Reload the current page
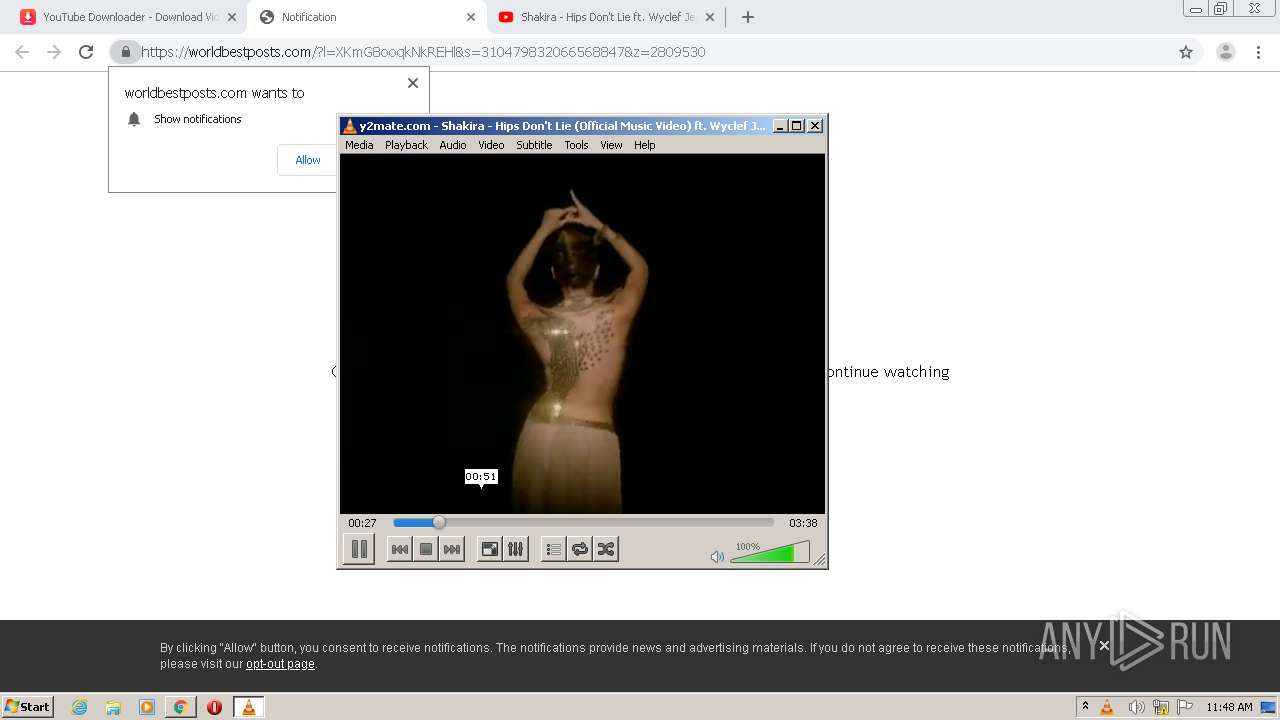 87,52
